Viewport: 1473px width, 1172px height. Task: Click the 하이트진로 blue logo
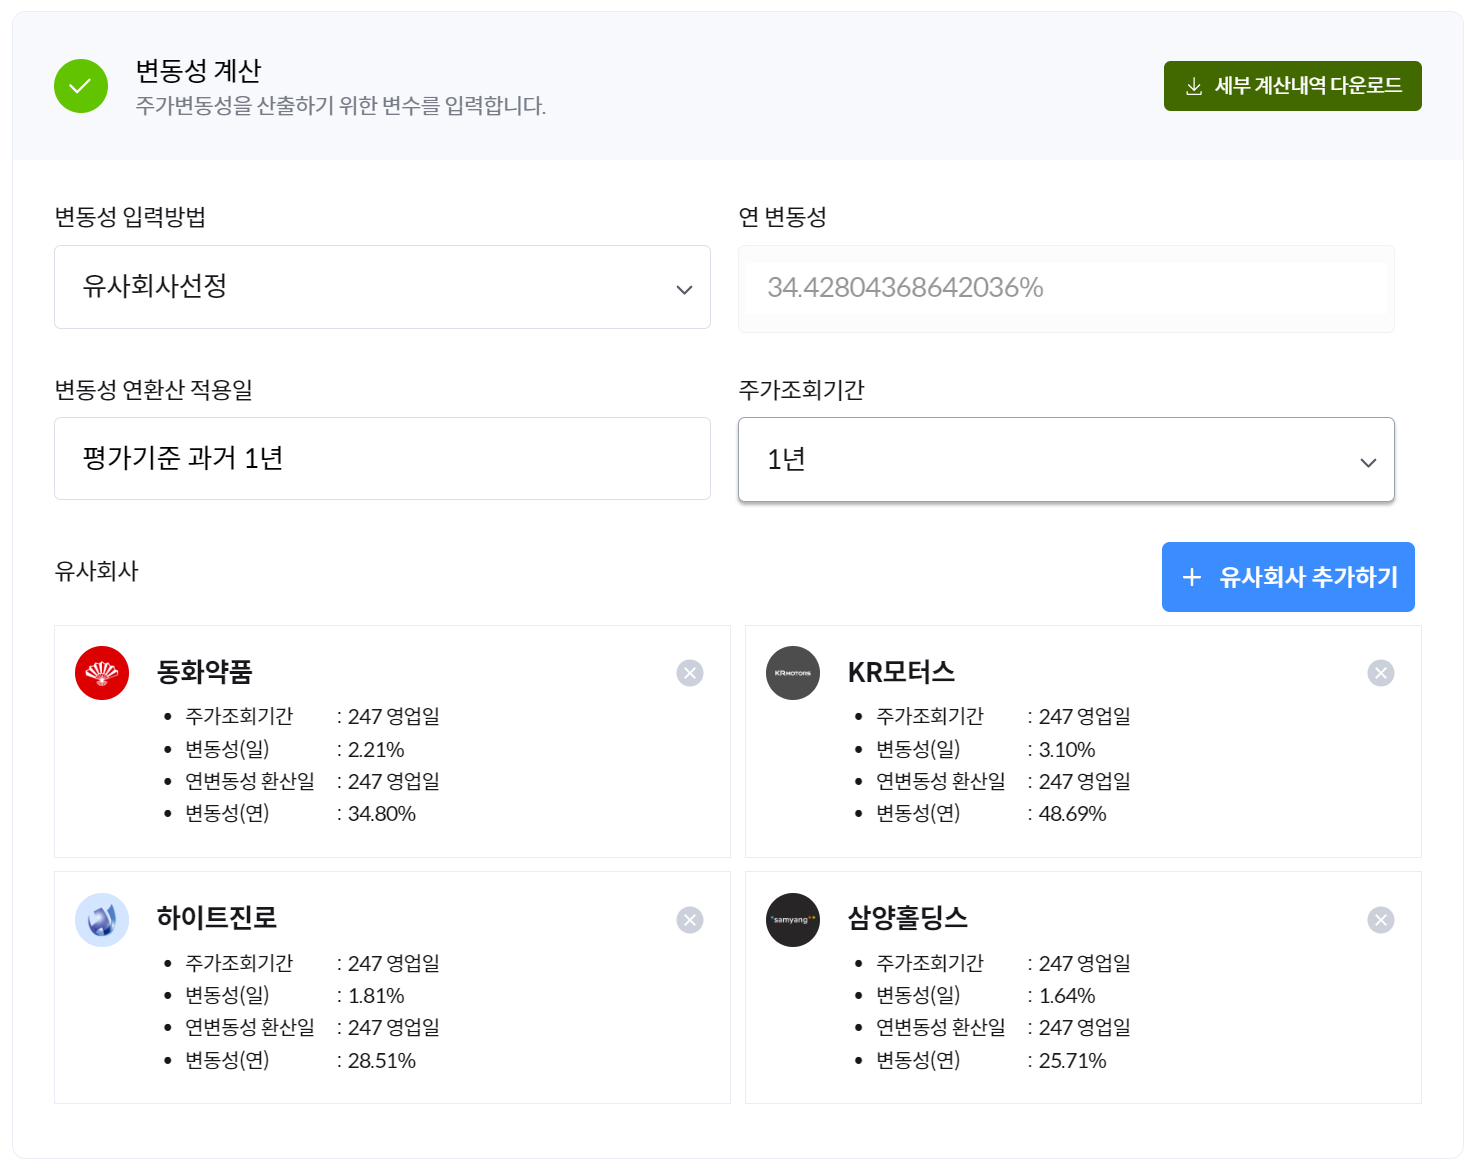102,920
